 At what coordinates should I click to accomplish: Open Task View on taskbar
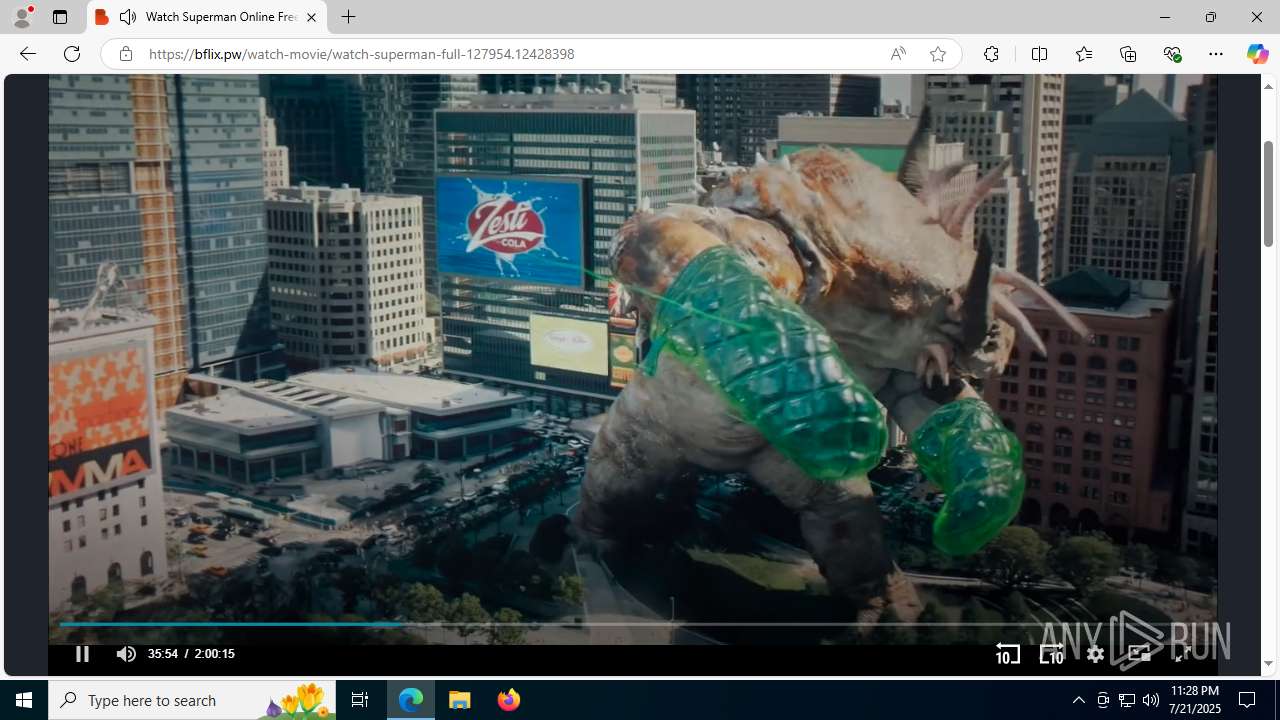360,700
